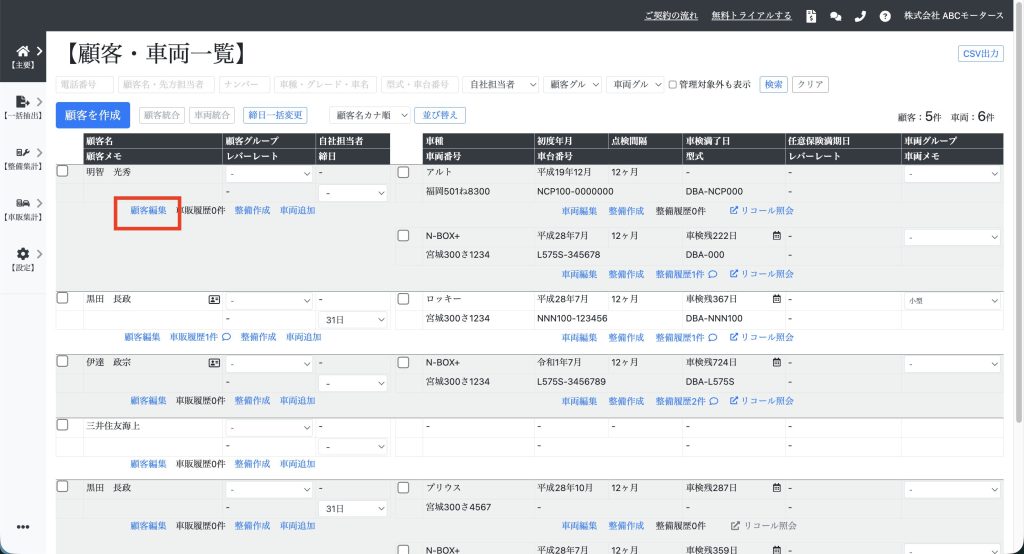Open the chat bubbles icon in header

[x=836, y=16]
